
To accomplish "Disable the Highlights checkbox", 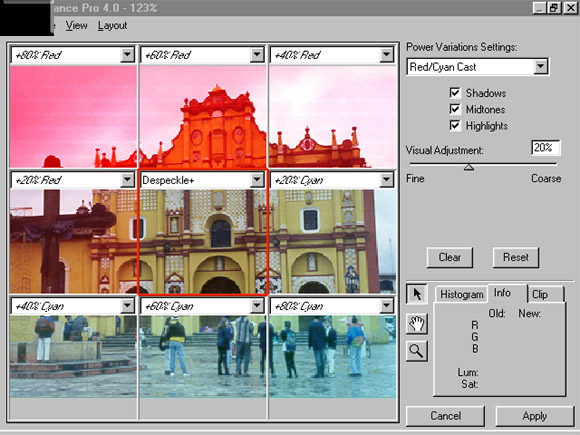I will pos(455,125).
